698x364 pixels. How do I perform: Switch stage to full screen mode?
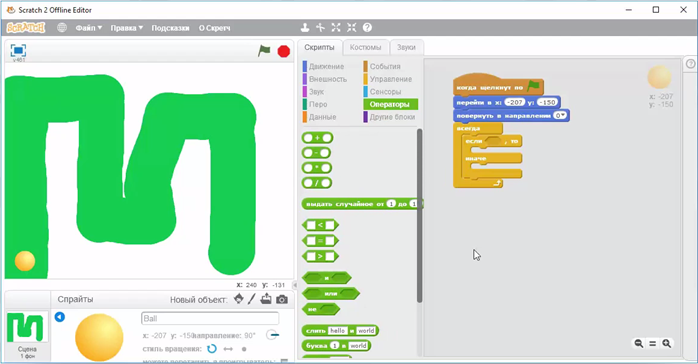(18, 50)
